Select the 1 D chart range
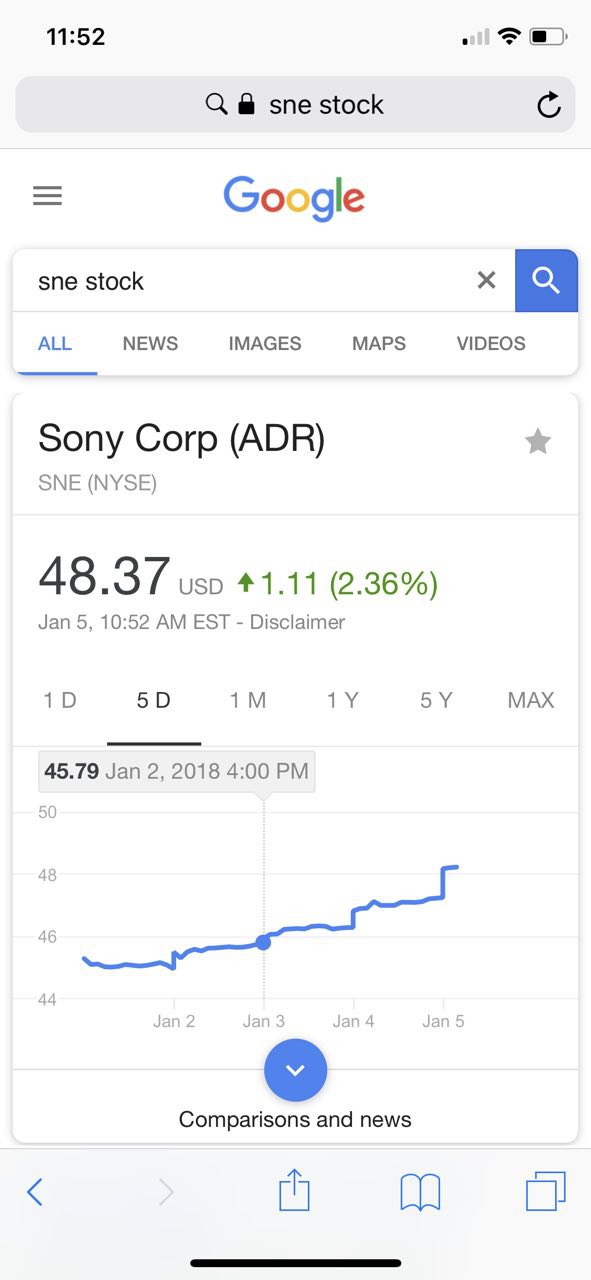Viewport: 591px width, 1280px height. tap(60, 700)
